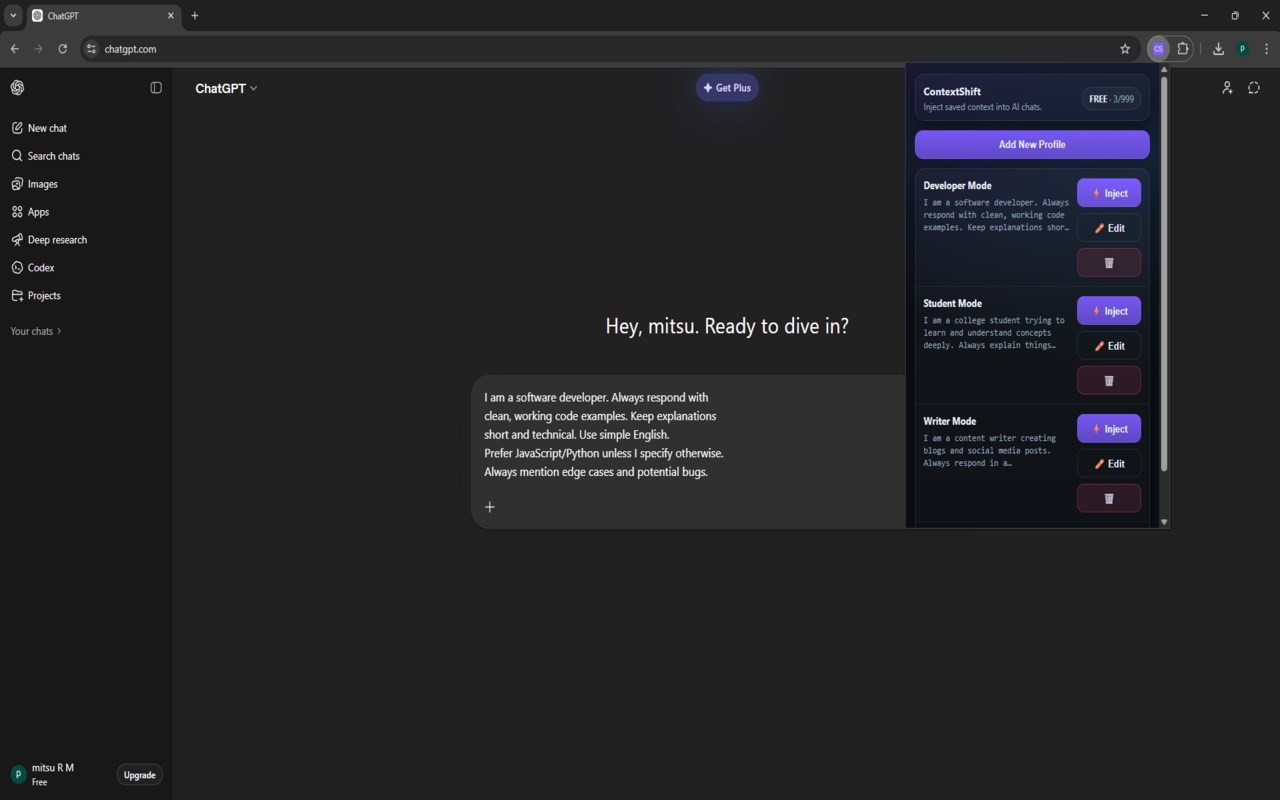Screen dimensions: 1280x800
Task: Delete the Developer Mode profile
Action: tap(1108, 263)
